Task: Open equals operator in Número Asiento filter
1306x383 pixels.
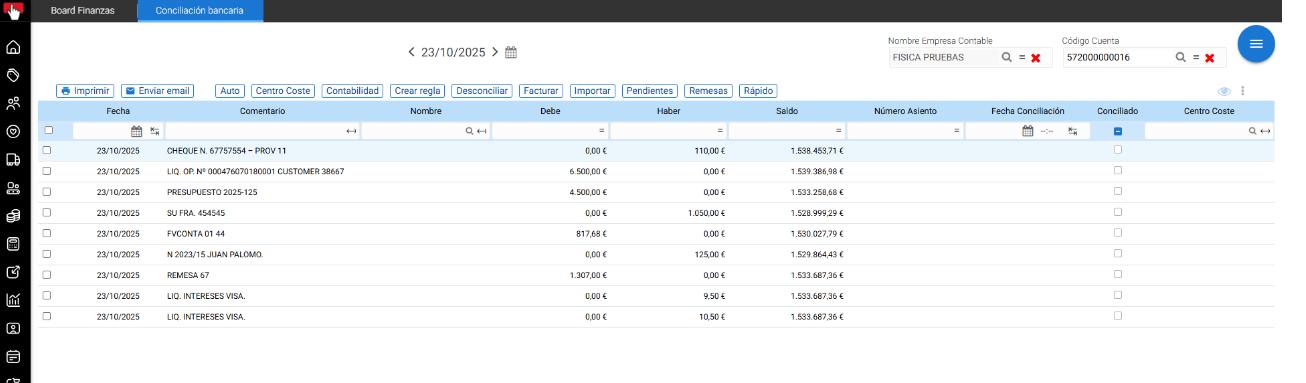Action: click(956, 131)
